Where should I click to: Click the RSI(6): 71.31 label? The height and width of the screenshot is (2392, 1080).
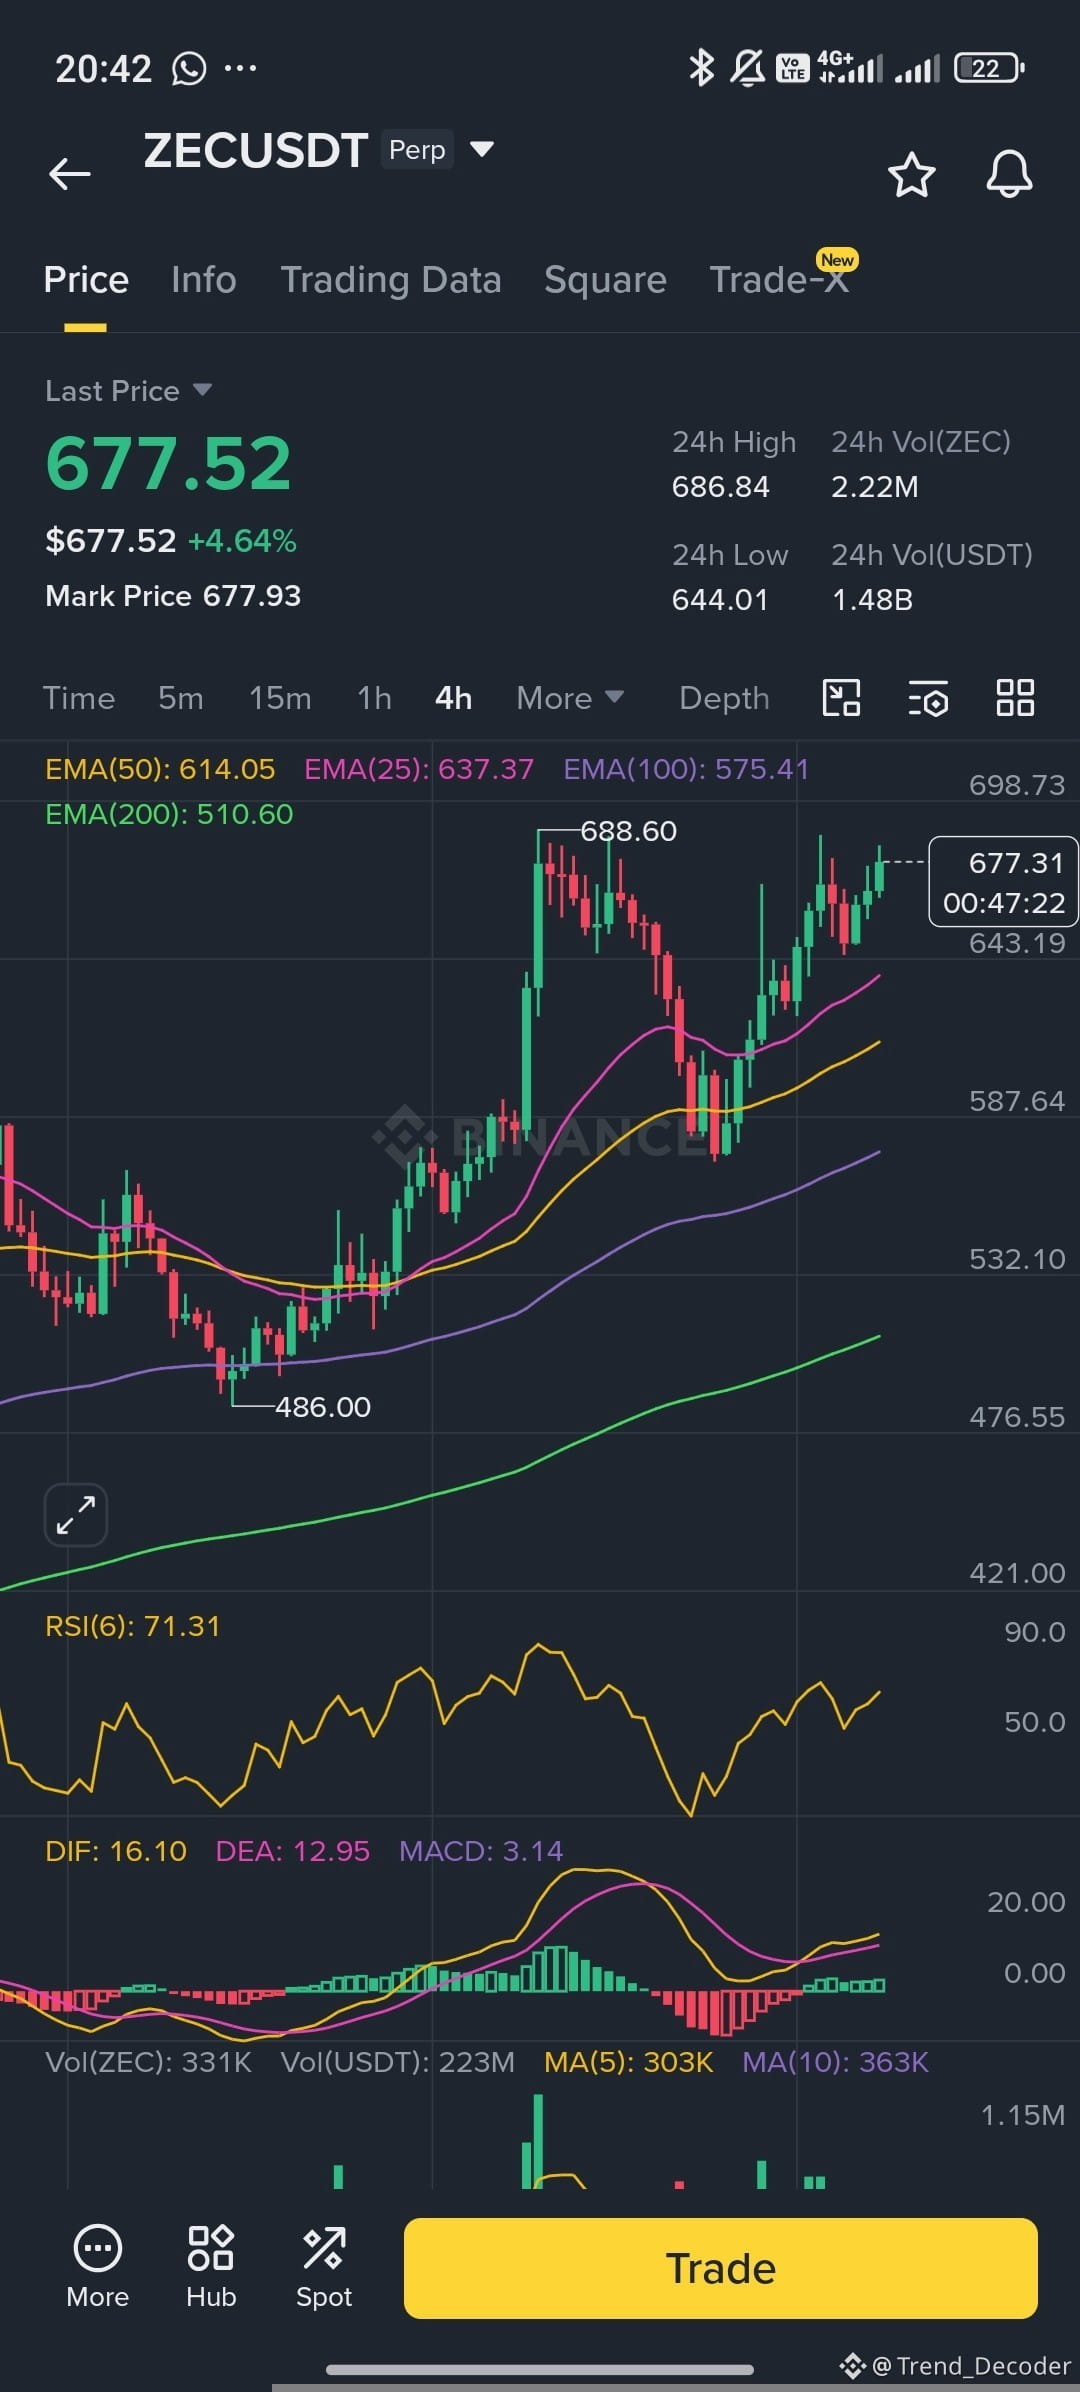[132, 1626]
